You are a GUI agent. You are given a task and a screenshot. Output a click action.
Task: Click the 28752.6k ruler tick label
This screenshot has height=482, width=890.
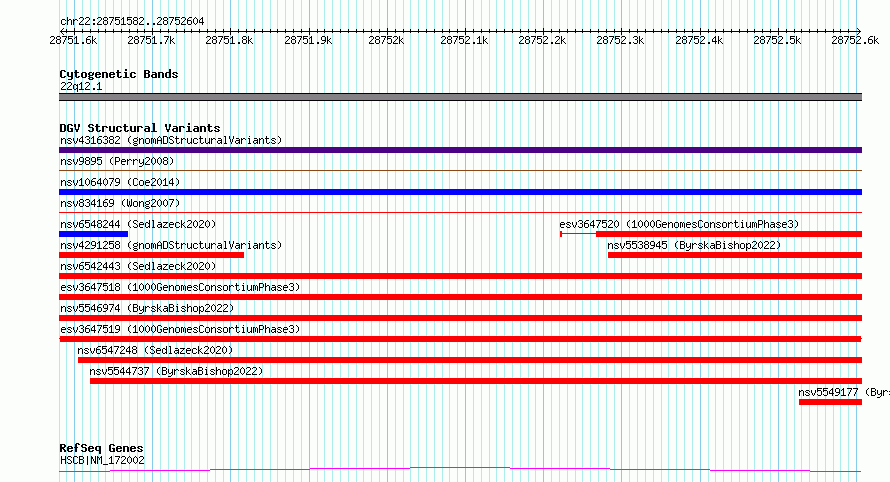(855, 40)
